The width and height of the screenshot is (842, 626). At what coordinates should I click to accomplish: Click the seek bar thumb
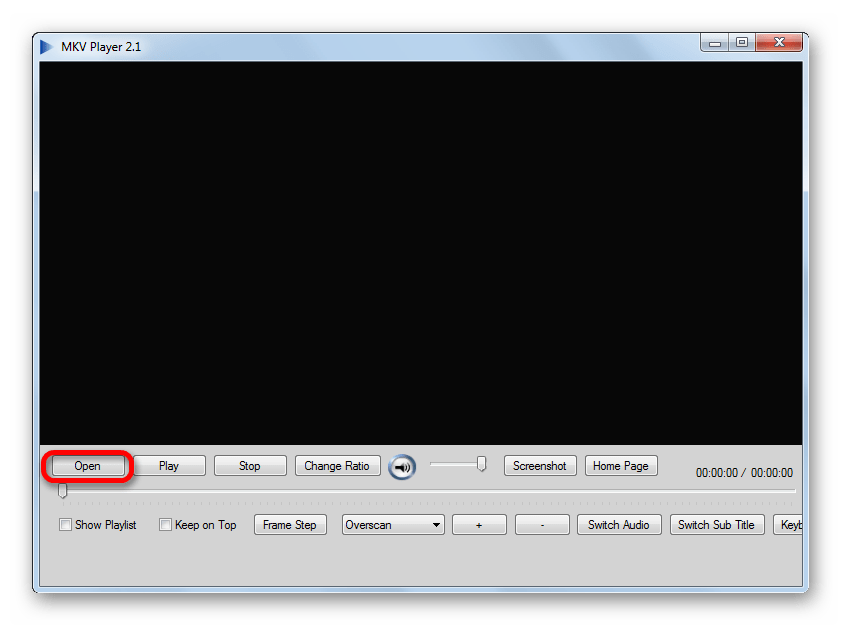tap(63, 491)
